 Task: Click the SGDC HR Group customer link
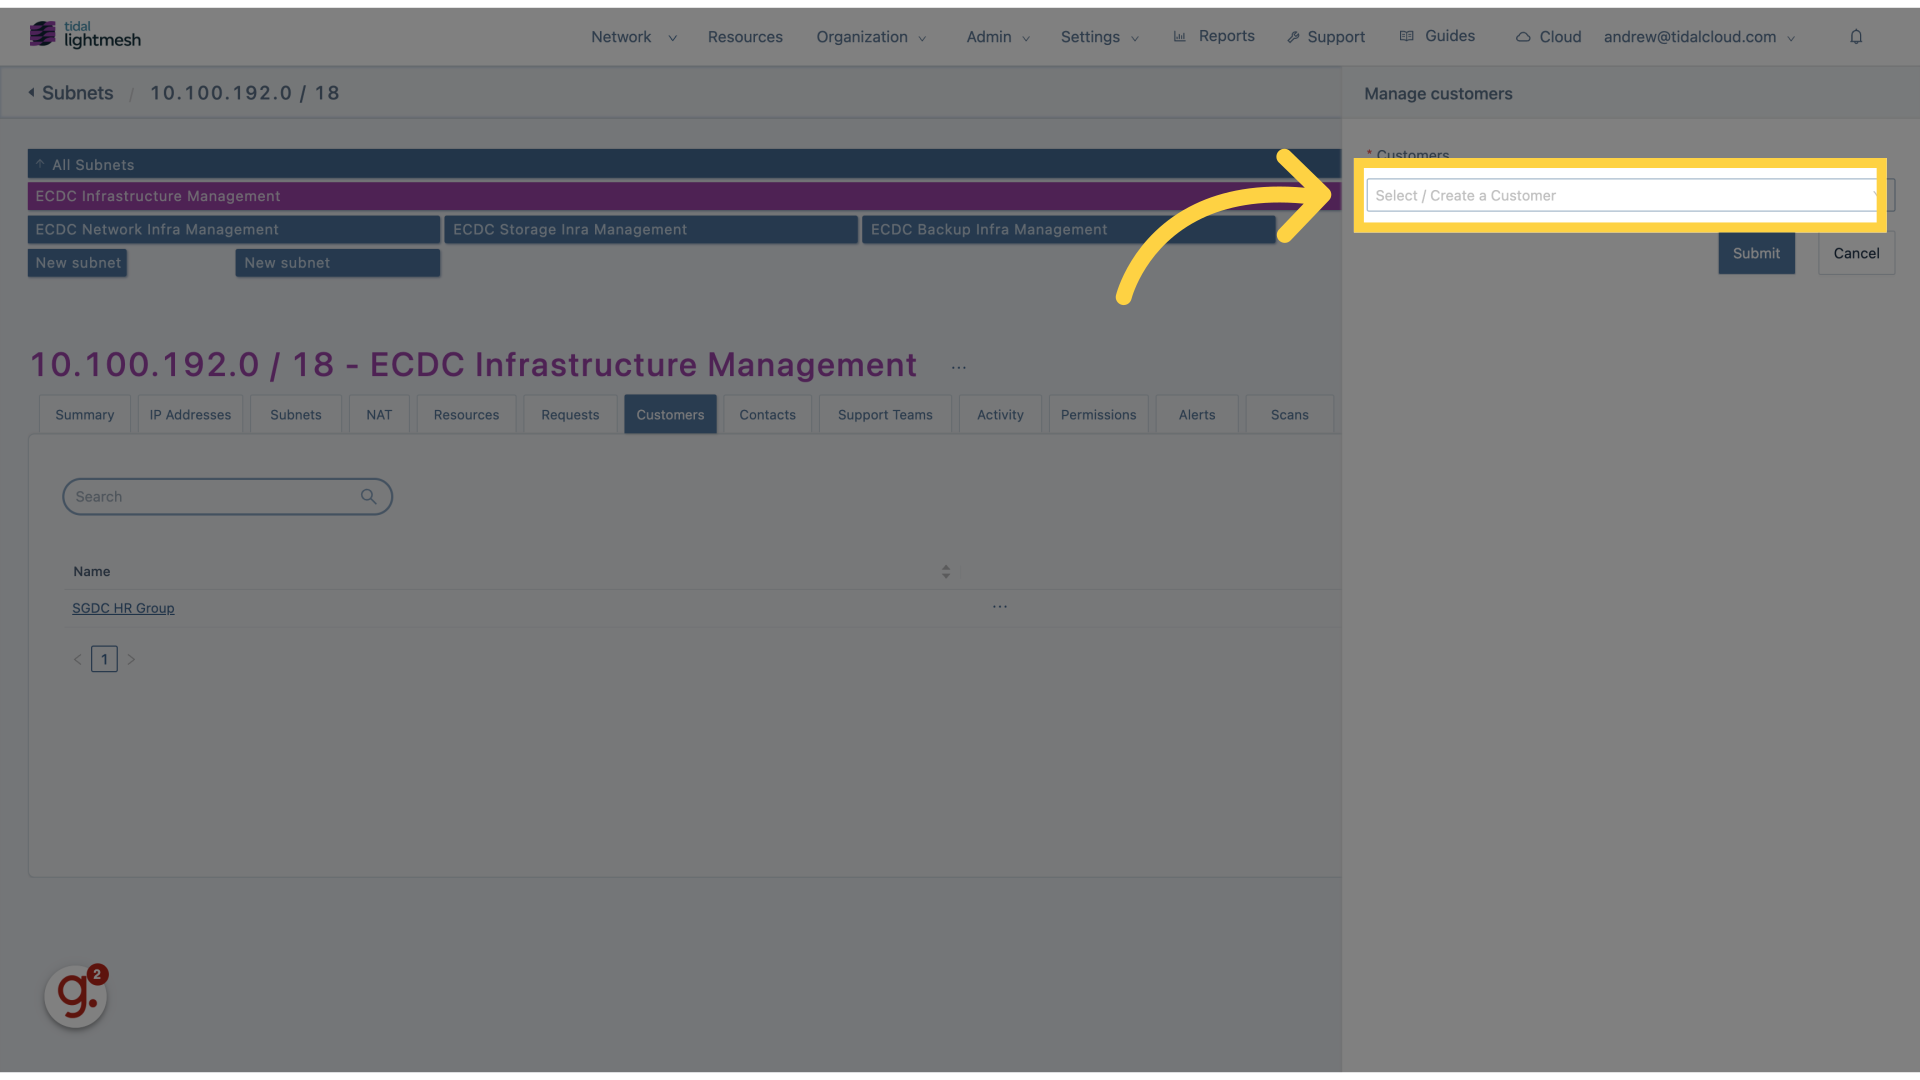point(123,608)
